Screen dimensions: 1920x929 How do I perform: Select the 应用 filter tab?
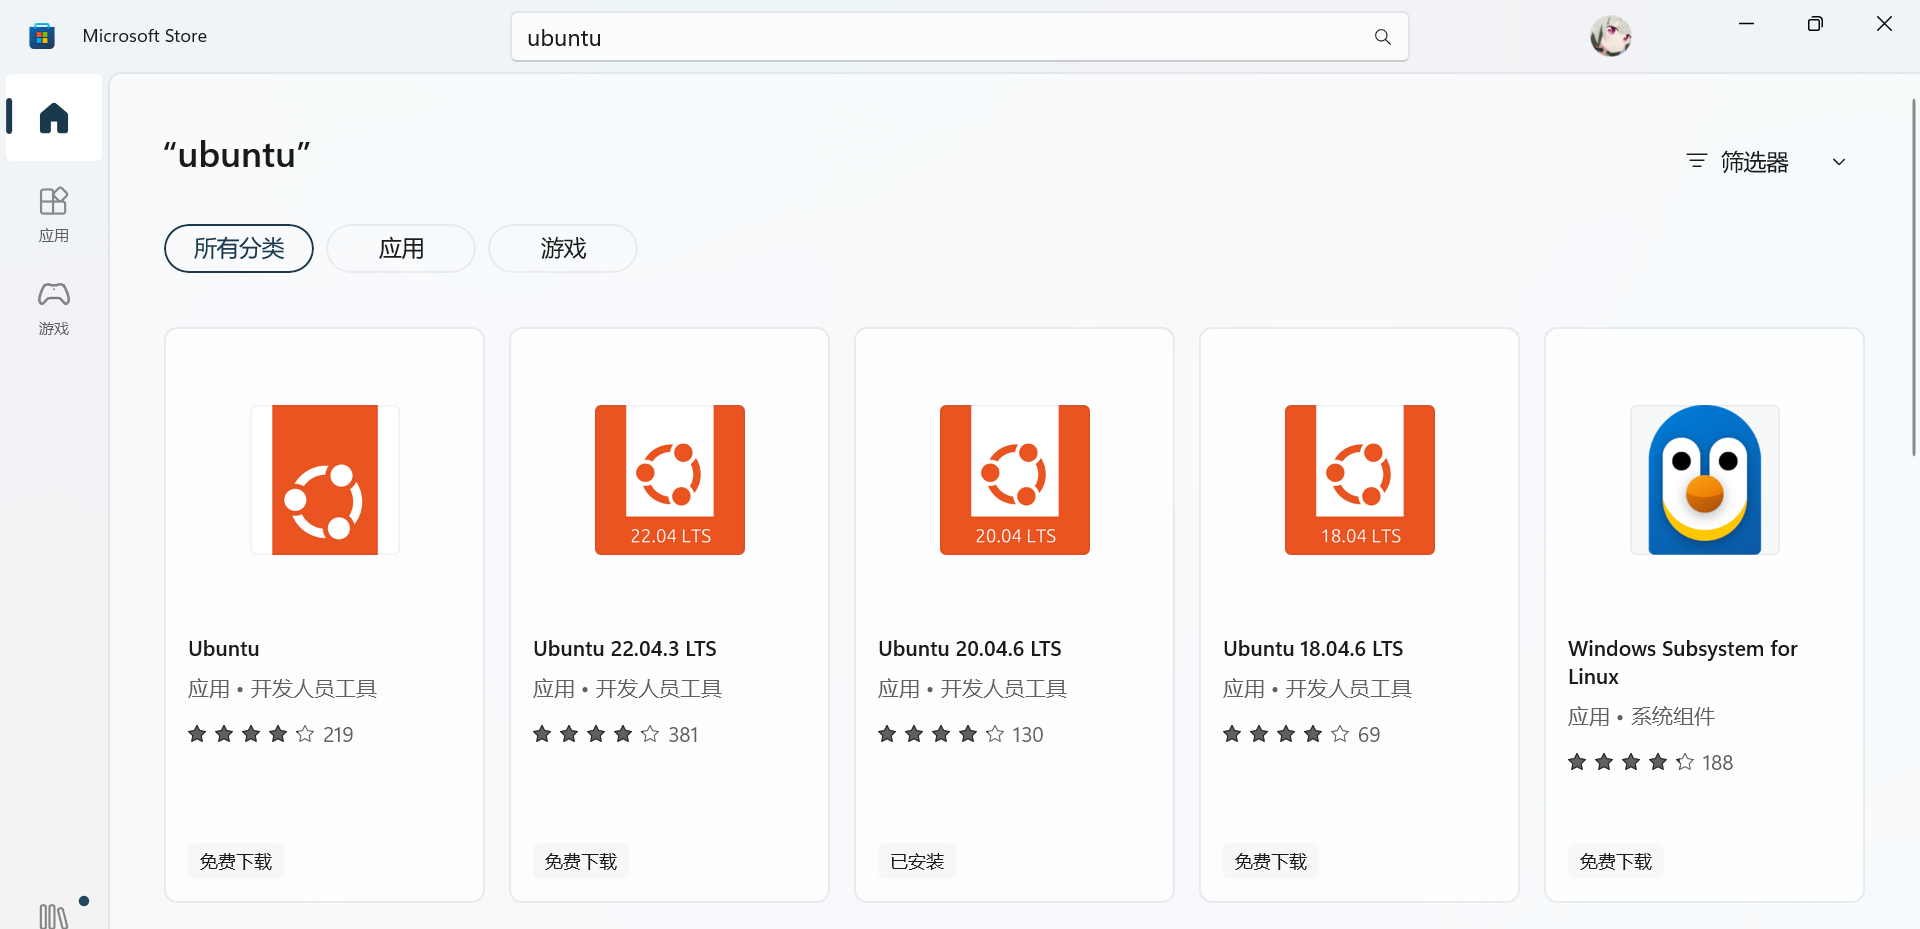click(401, 248)
